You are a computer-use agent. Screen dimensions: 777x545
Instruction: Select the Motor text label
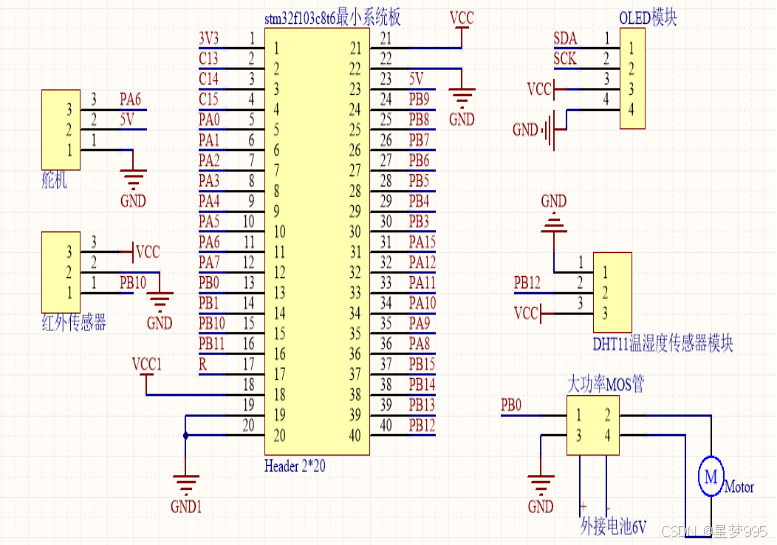(739, 488)
